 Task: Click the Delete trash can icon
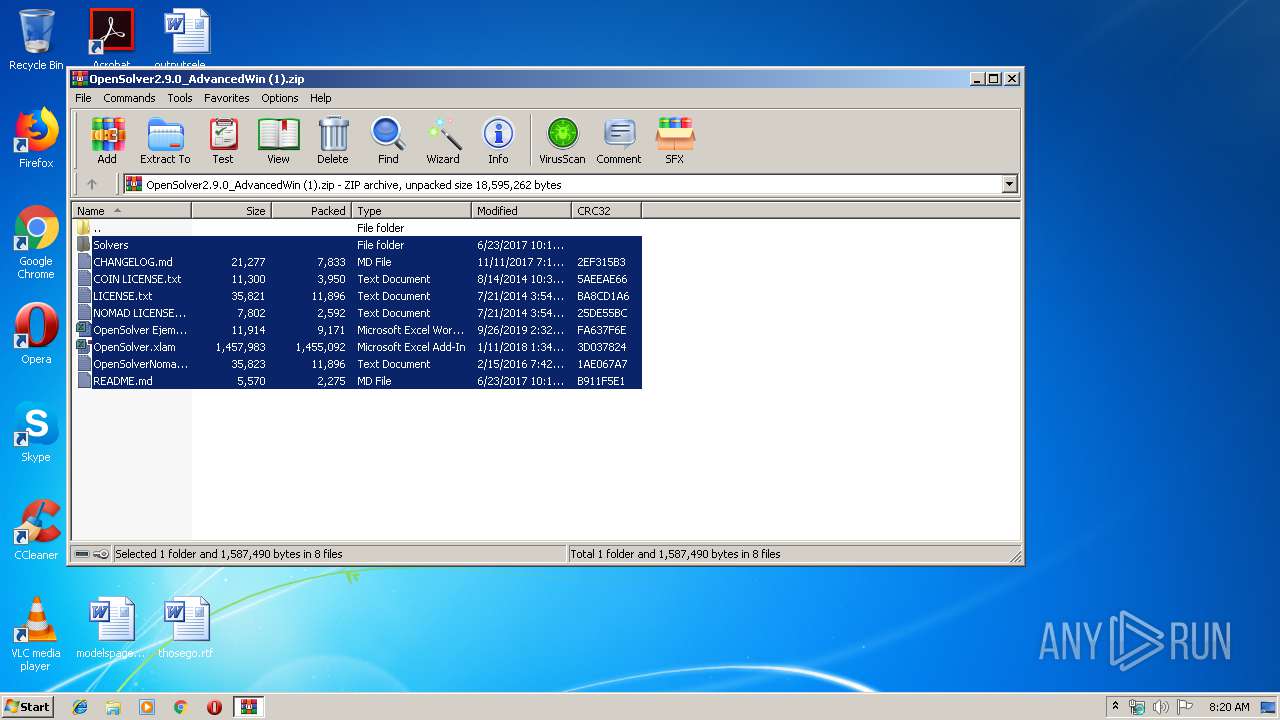[x=333, y=141]
